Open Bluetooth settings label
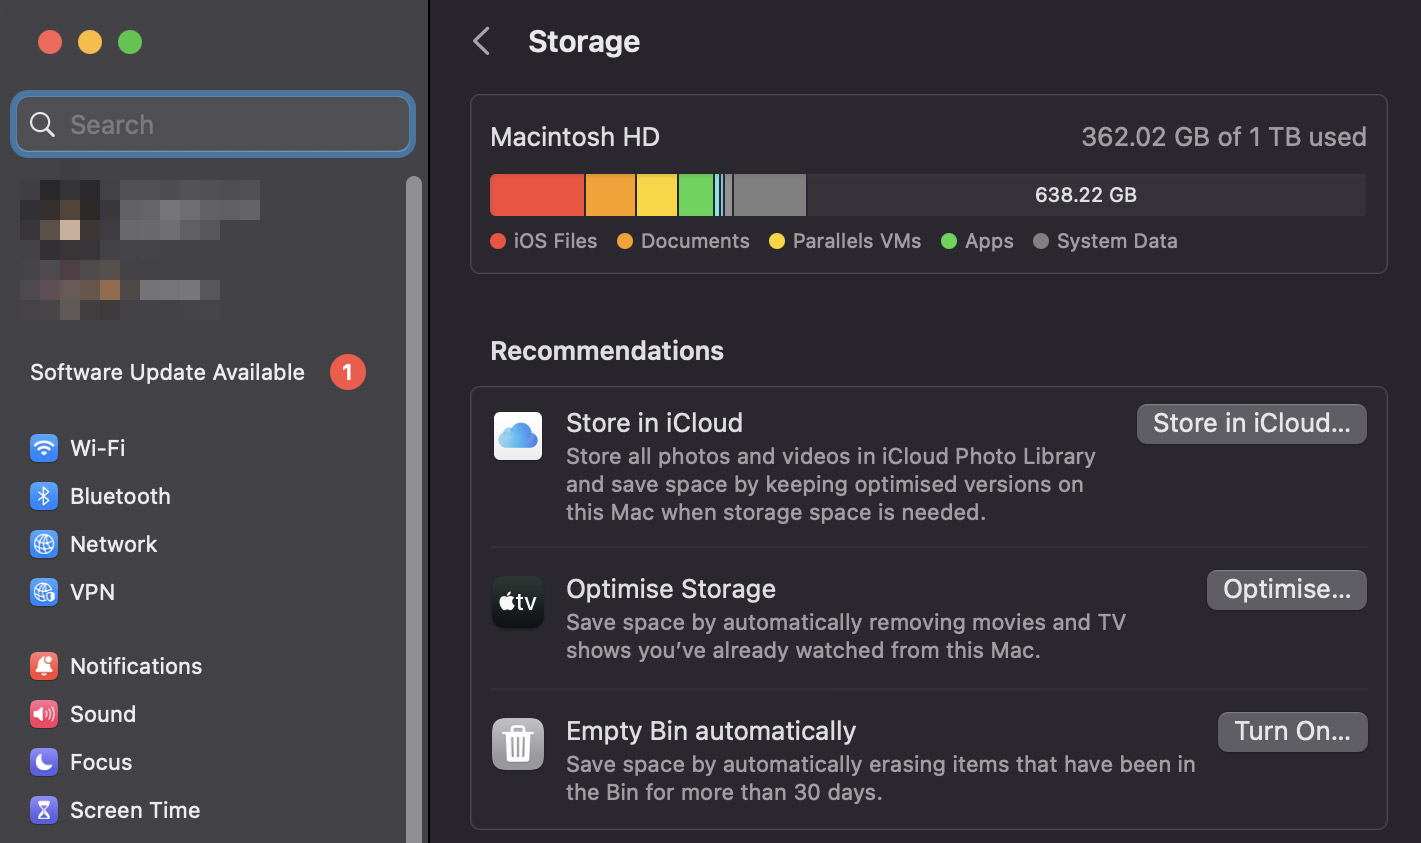Image resolution: width=1421 pixels, height=843 pixels. pos(120,496)
